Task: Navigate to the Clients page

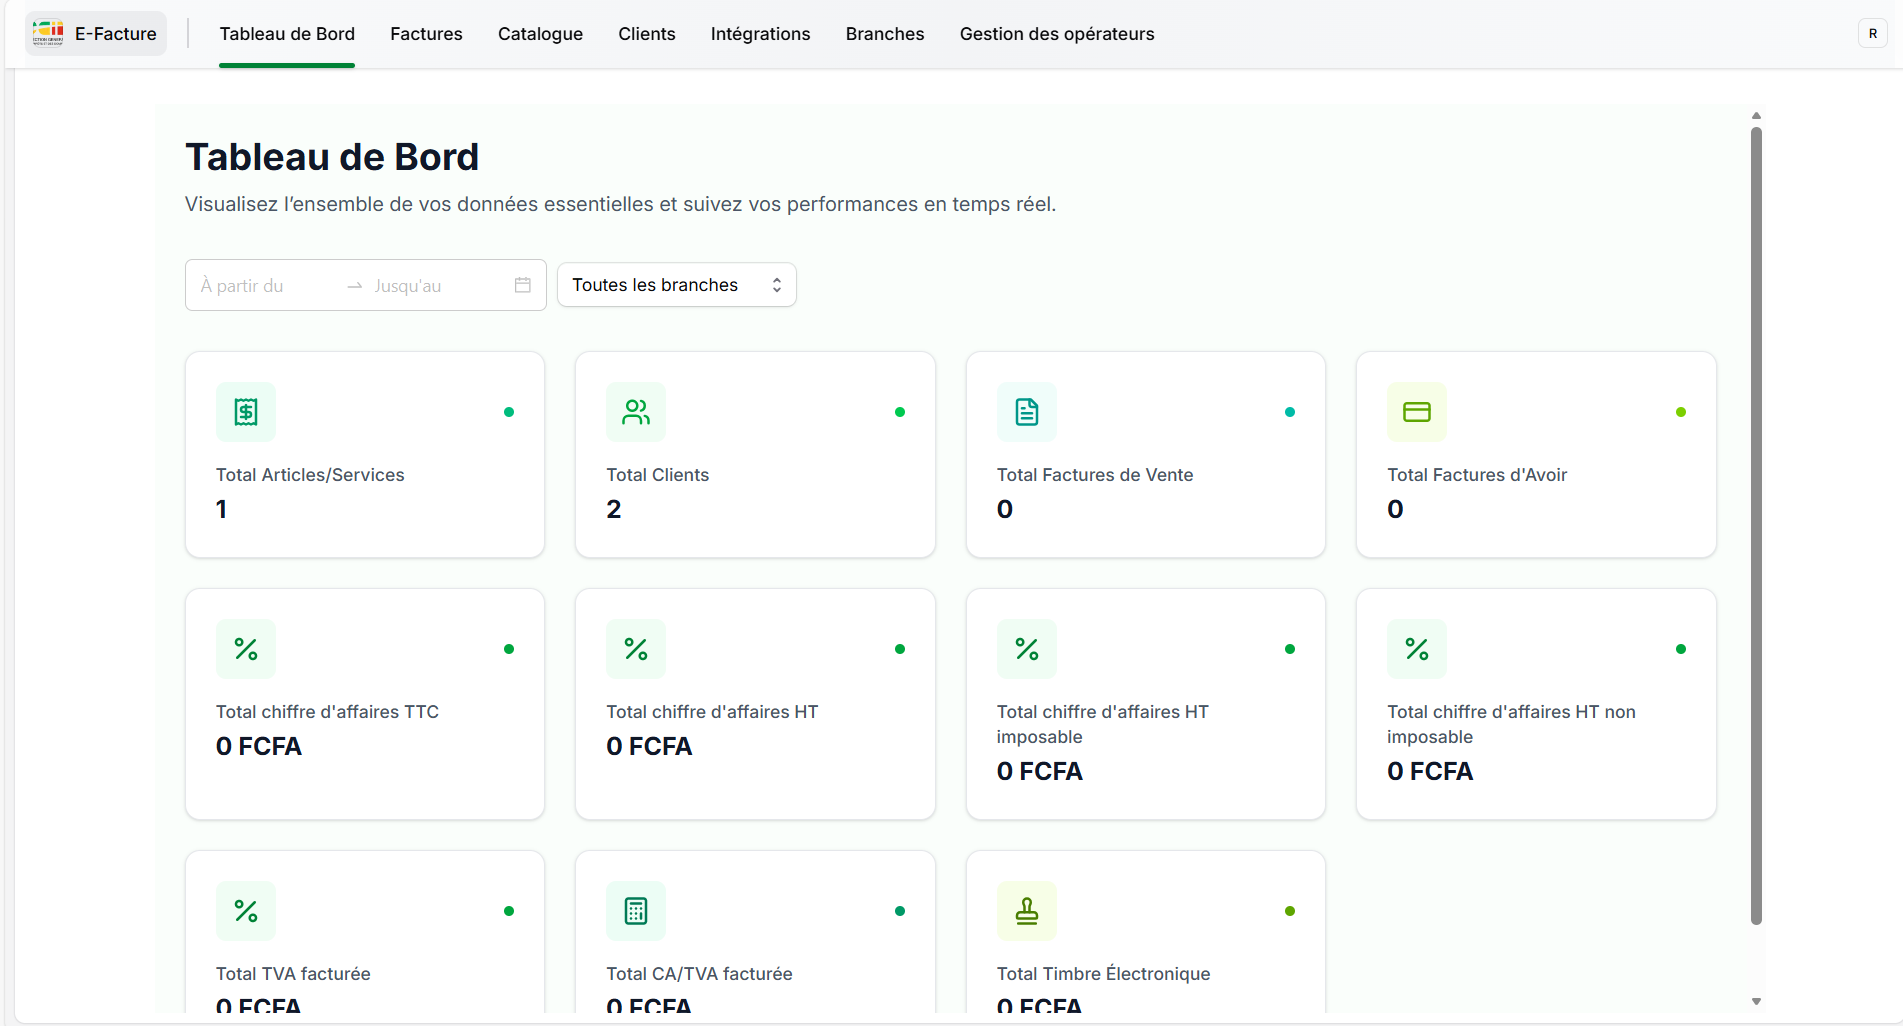Action: tap(646, 33)
